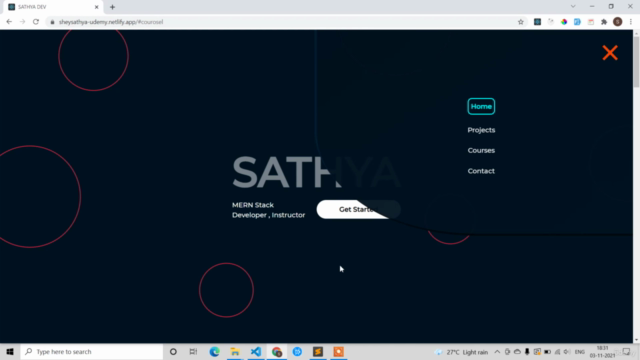
Task: Open the Chrome profile avatar
Action: [x=618, y=22]
